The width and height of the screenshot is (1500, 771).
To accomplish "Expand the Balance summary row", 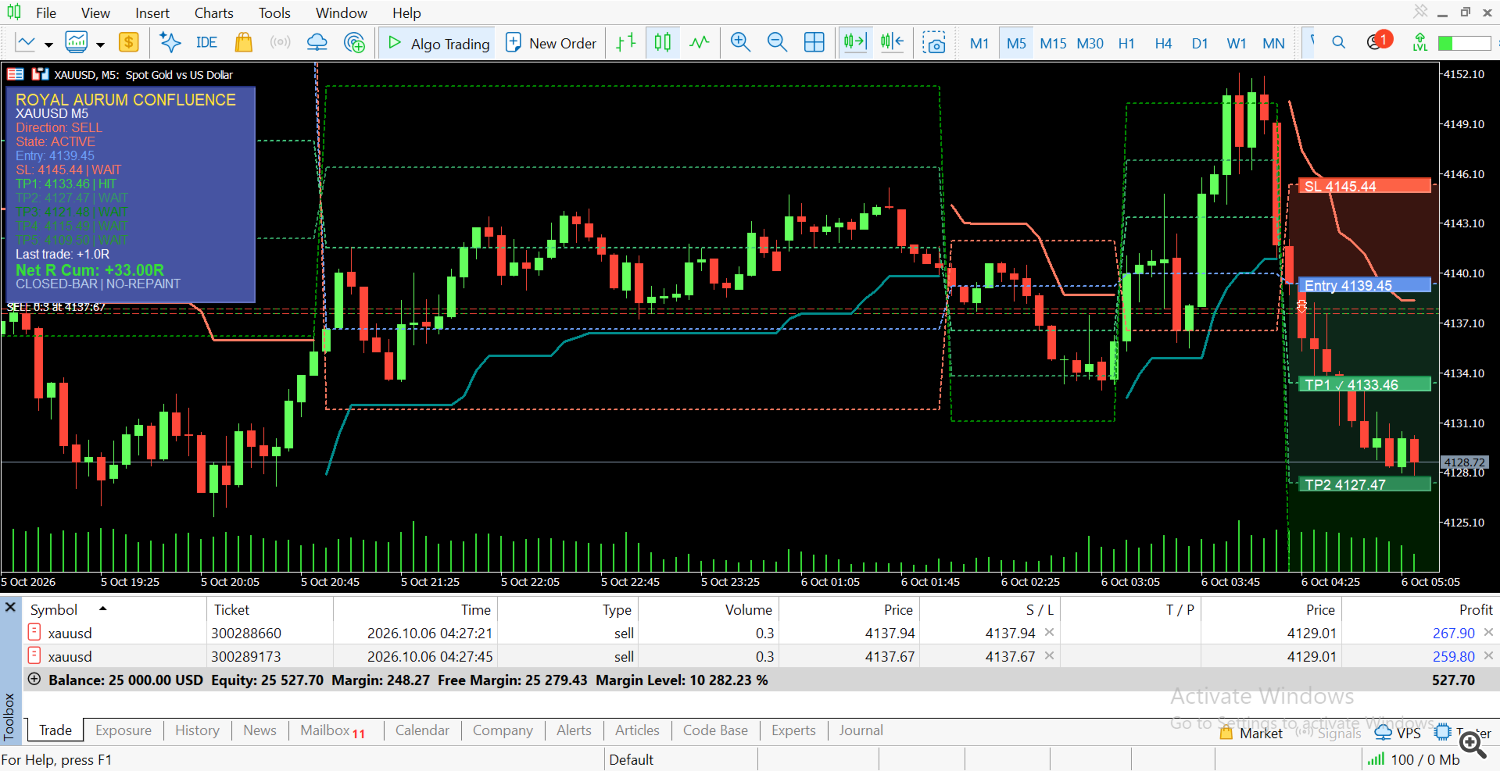I will pos(35,679).
